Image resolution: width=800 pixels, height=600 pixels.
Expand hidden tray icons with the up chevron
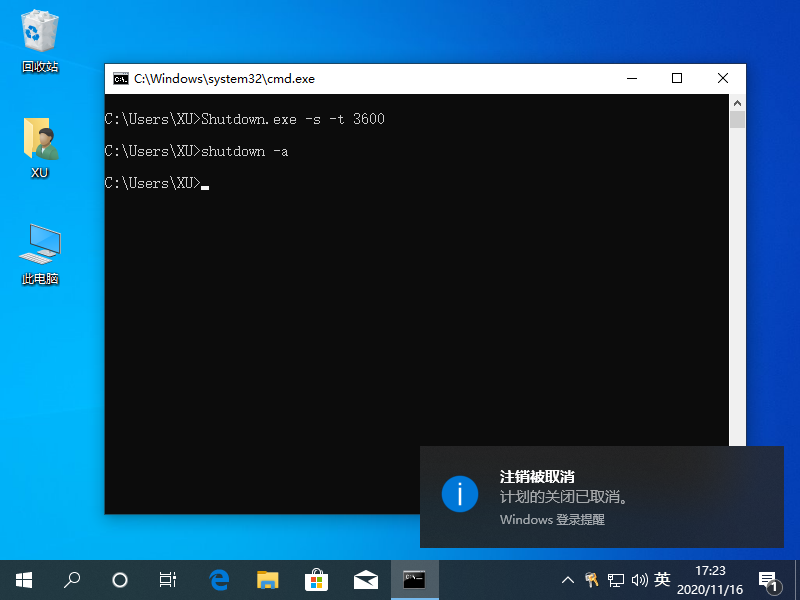coord(567,580)
